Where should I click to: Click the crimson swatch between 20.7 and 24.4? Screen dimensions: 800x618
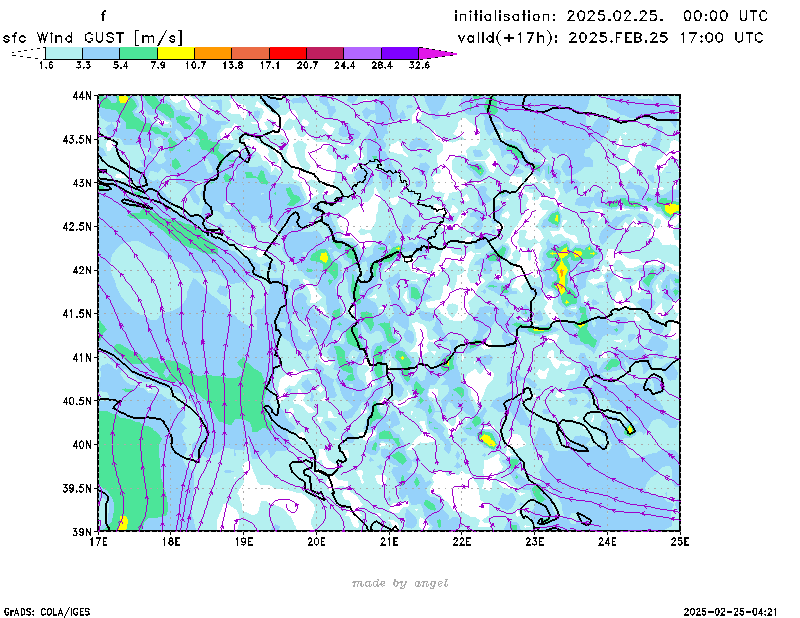324,52
